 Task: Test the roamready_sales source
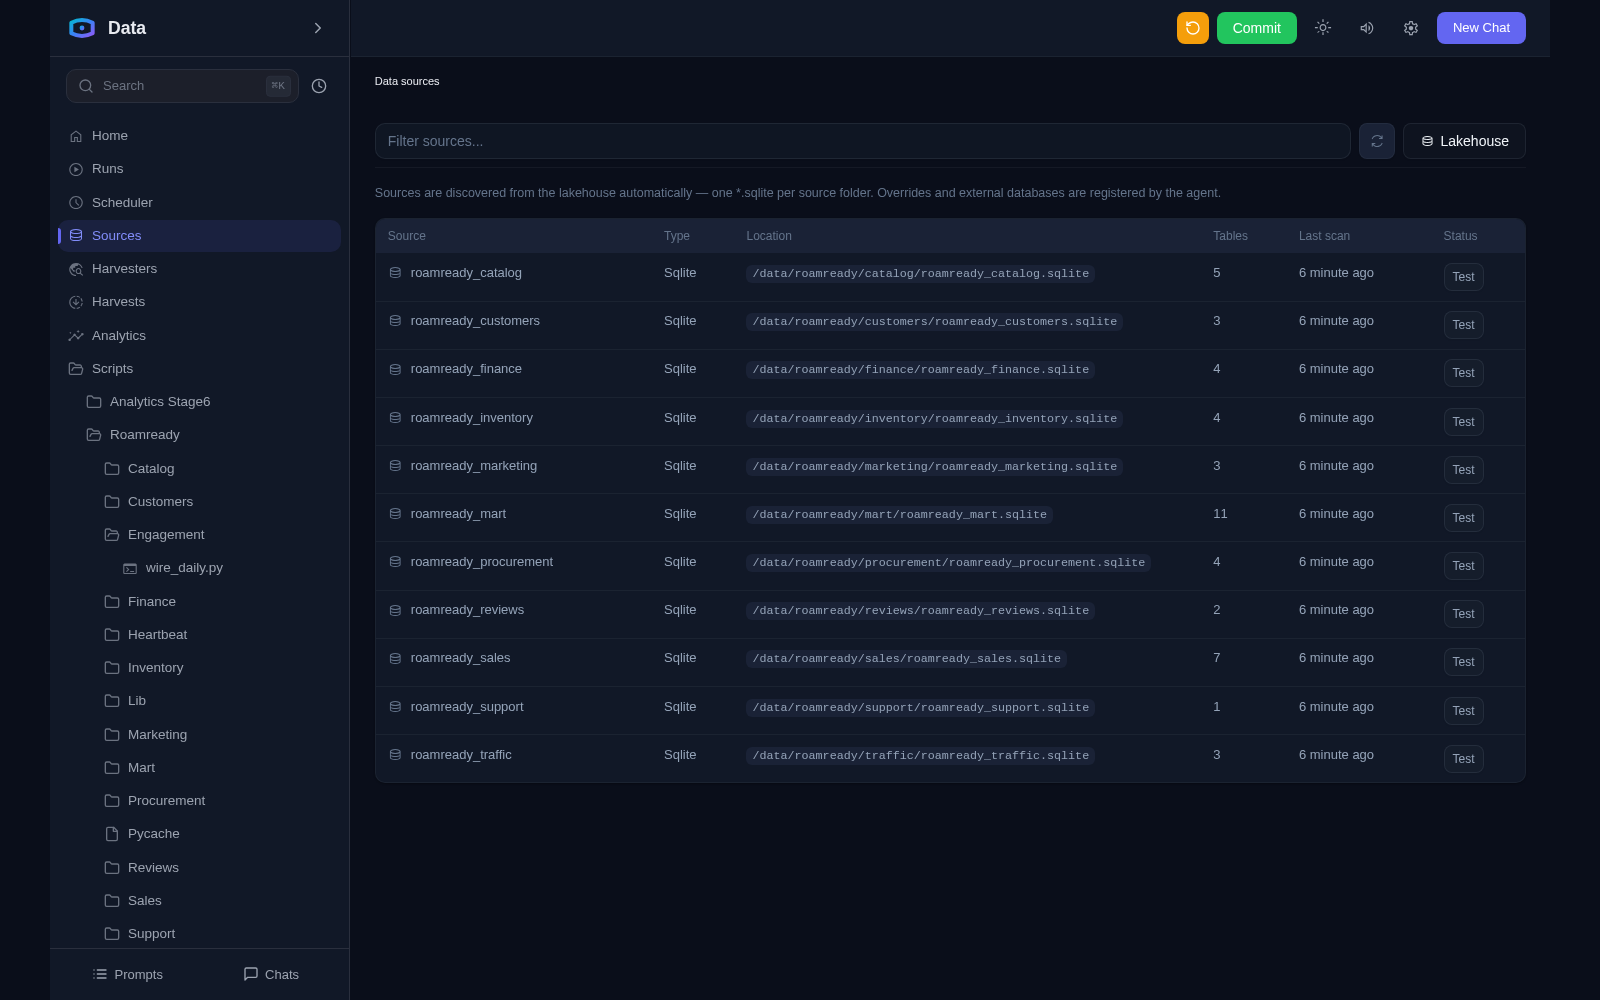coord(1463,662)
